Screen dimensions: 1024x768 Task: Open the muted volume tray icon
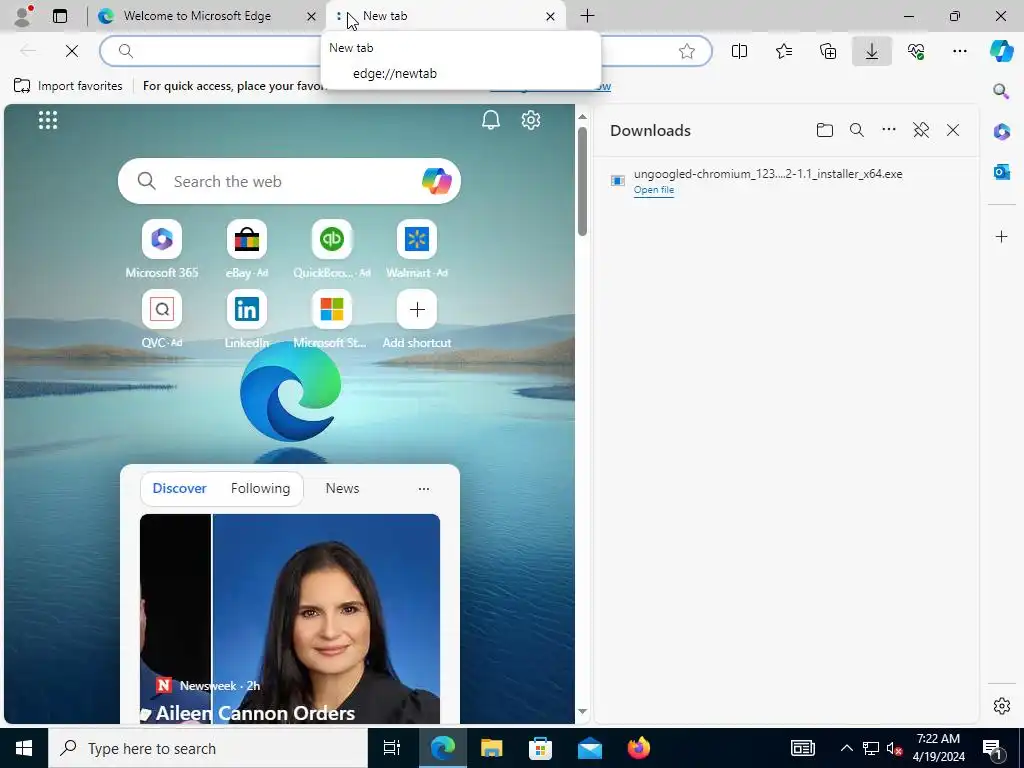point(895,748)
